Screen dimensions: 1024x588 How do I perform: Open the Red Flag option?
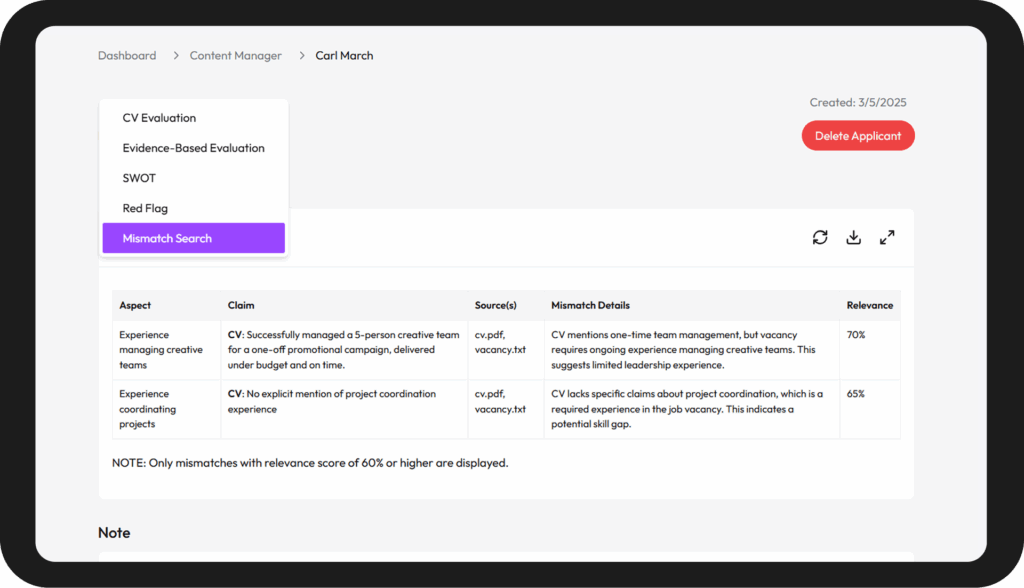click(x=193, y=208)
